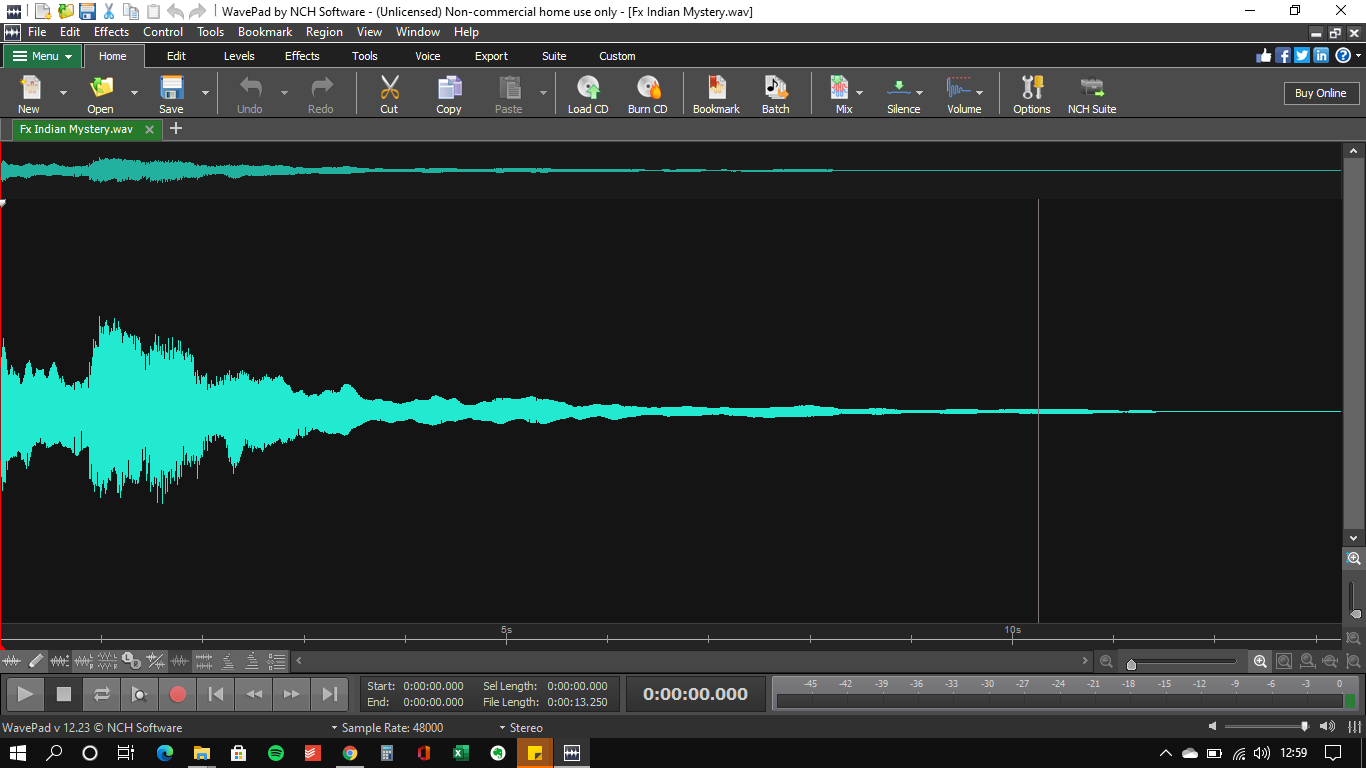
Task: Open the Windows Start menu
Action: coord(18,753)
